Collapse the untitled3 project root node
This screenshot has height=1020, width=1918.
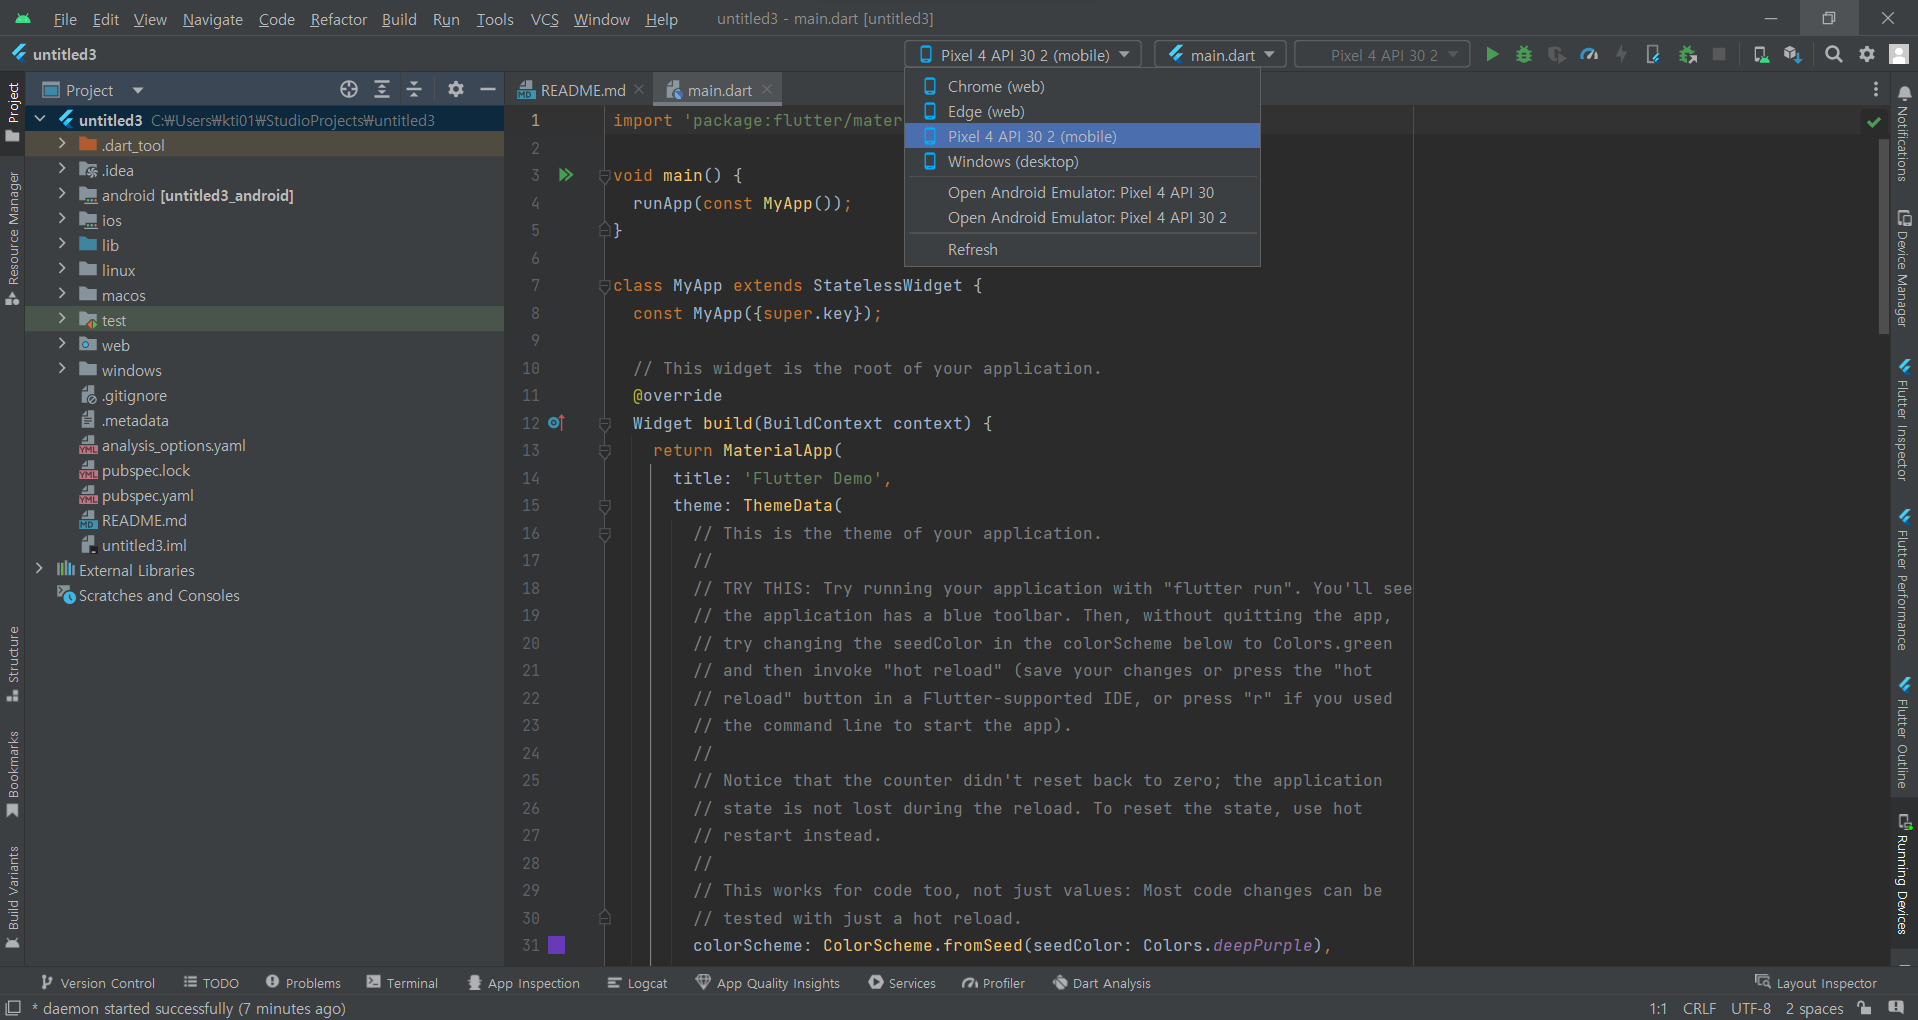pos(40,120)
